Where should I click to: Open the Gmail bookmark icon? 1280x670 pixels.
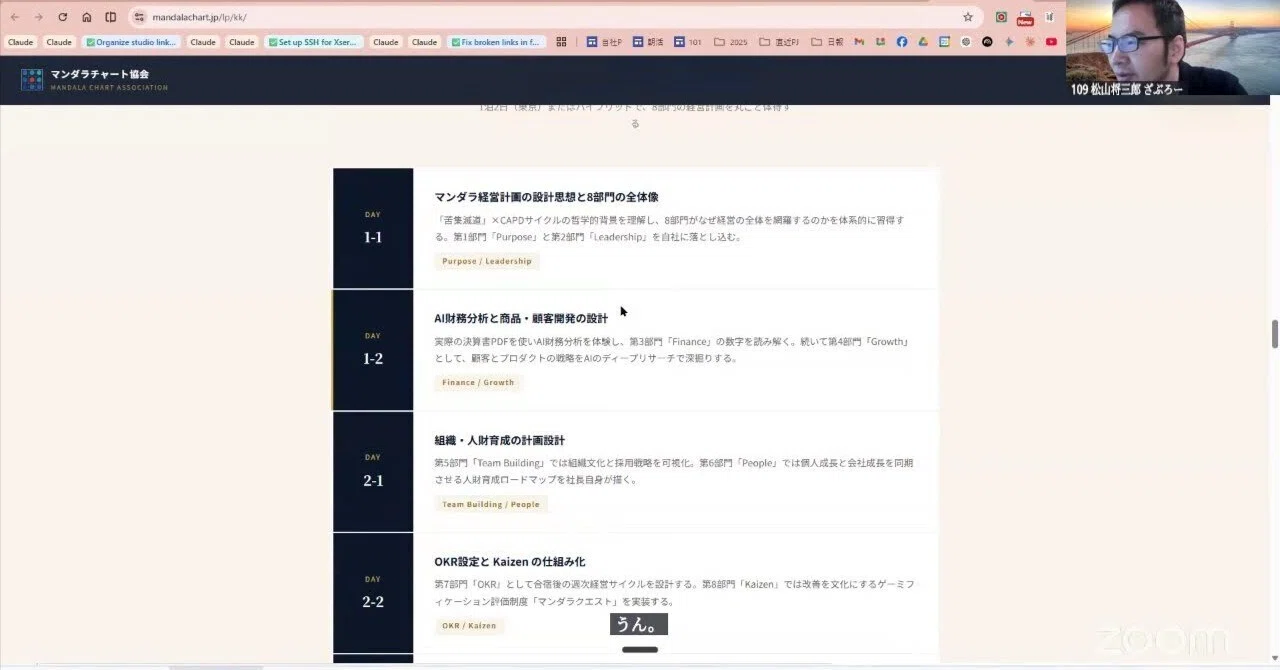tap(859, 42)
